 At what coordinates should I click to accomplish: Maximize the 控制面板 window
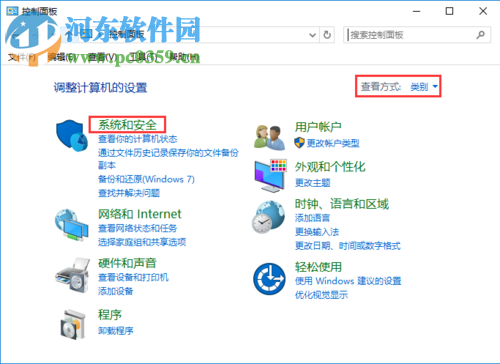click(449, 11)
